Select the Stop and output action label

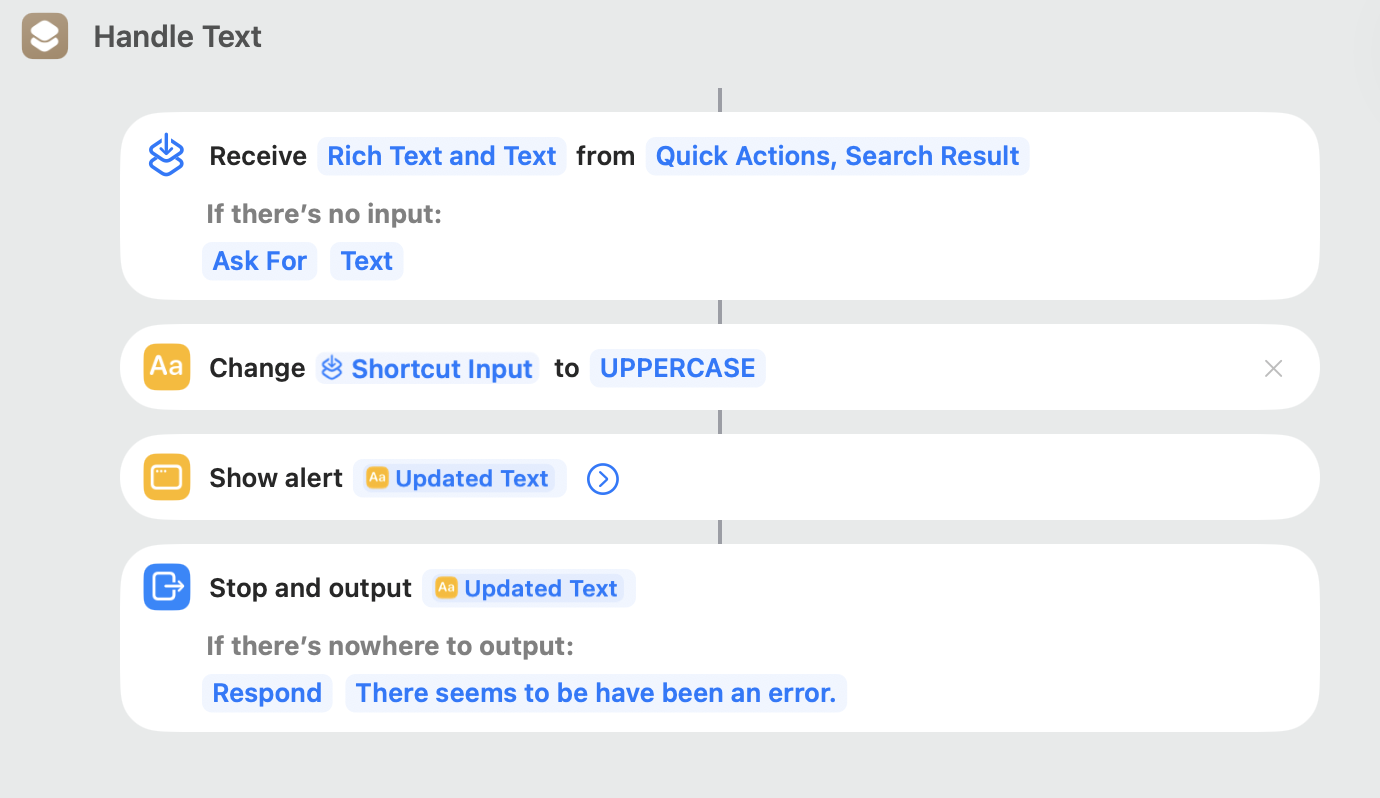pos(310,588)
